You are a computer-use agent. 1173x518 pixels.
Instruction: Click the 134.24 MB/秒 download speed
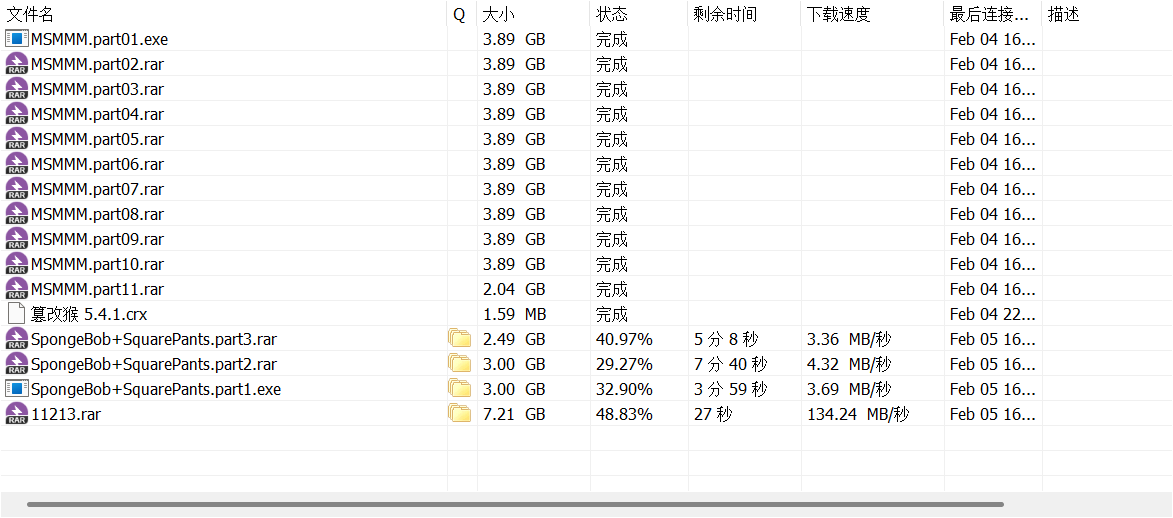tap(858, 414)
